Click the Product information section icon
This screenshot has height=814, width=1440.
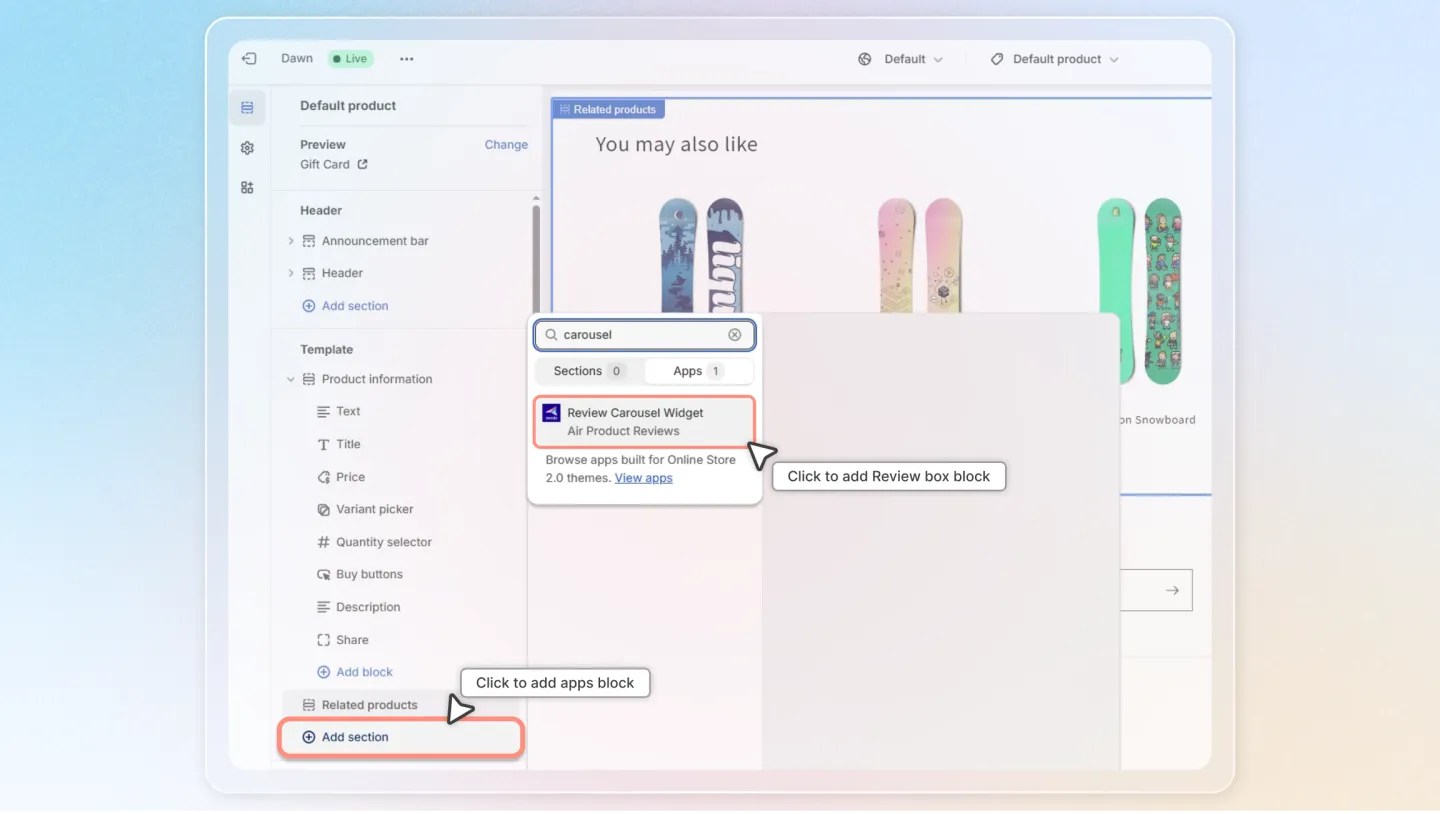tap(309, 379)
